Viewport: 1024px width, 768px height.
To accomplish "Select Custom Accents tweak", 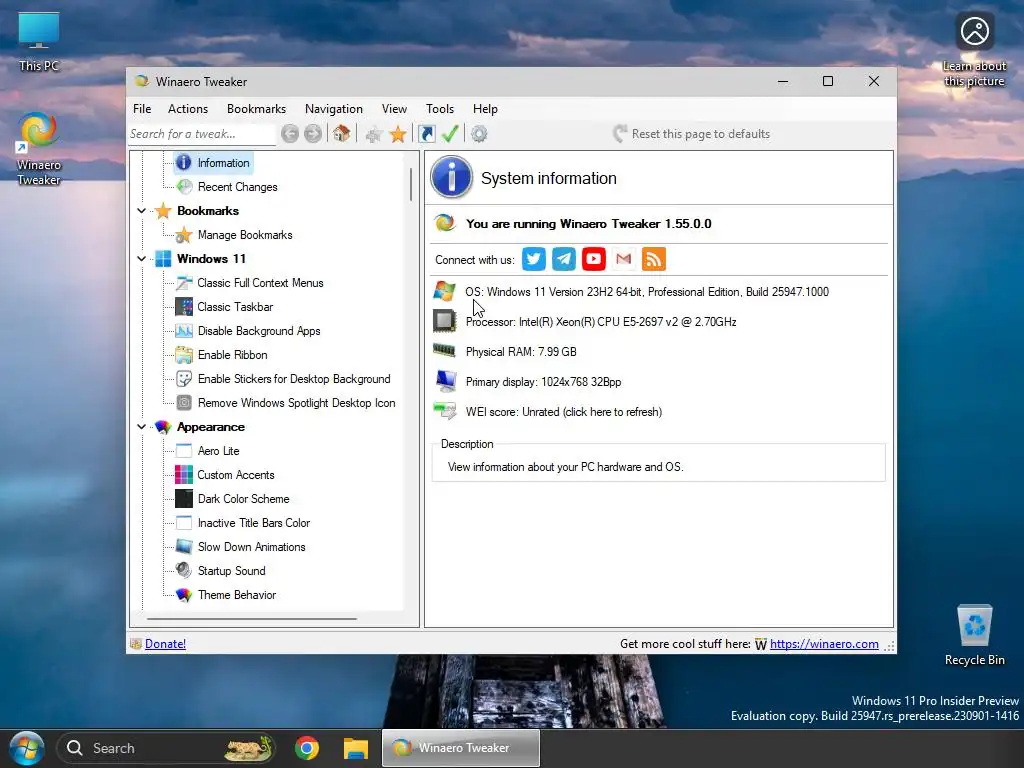I will 225,475.
